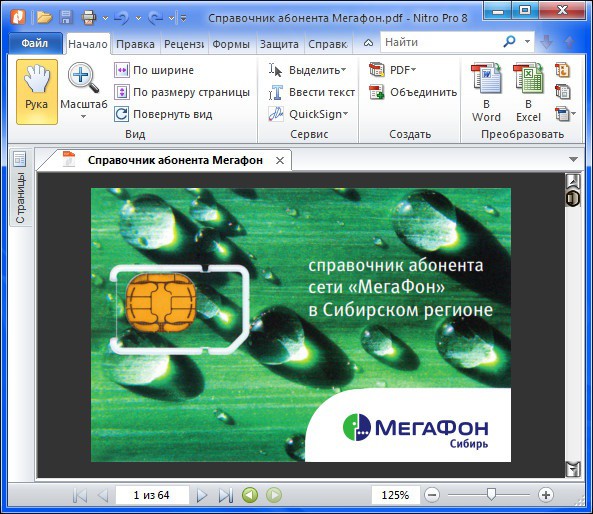Redo action in quick access toolbar
This screenshot has height=514, width=593.
155,18
